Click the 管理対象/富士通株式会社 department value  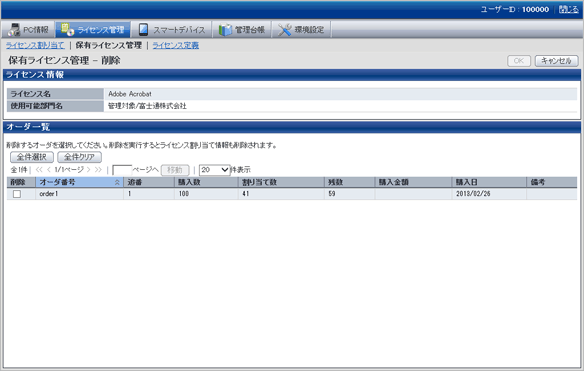147,106
